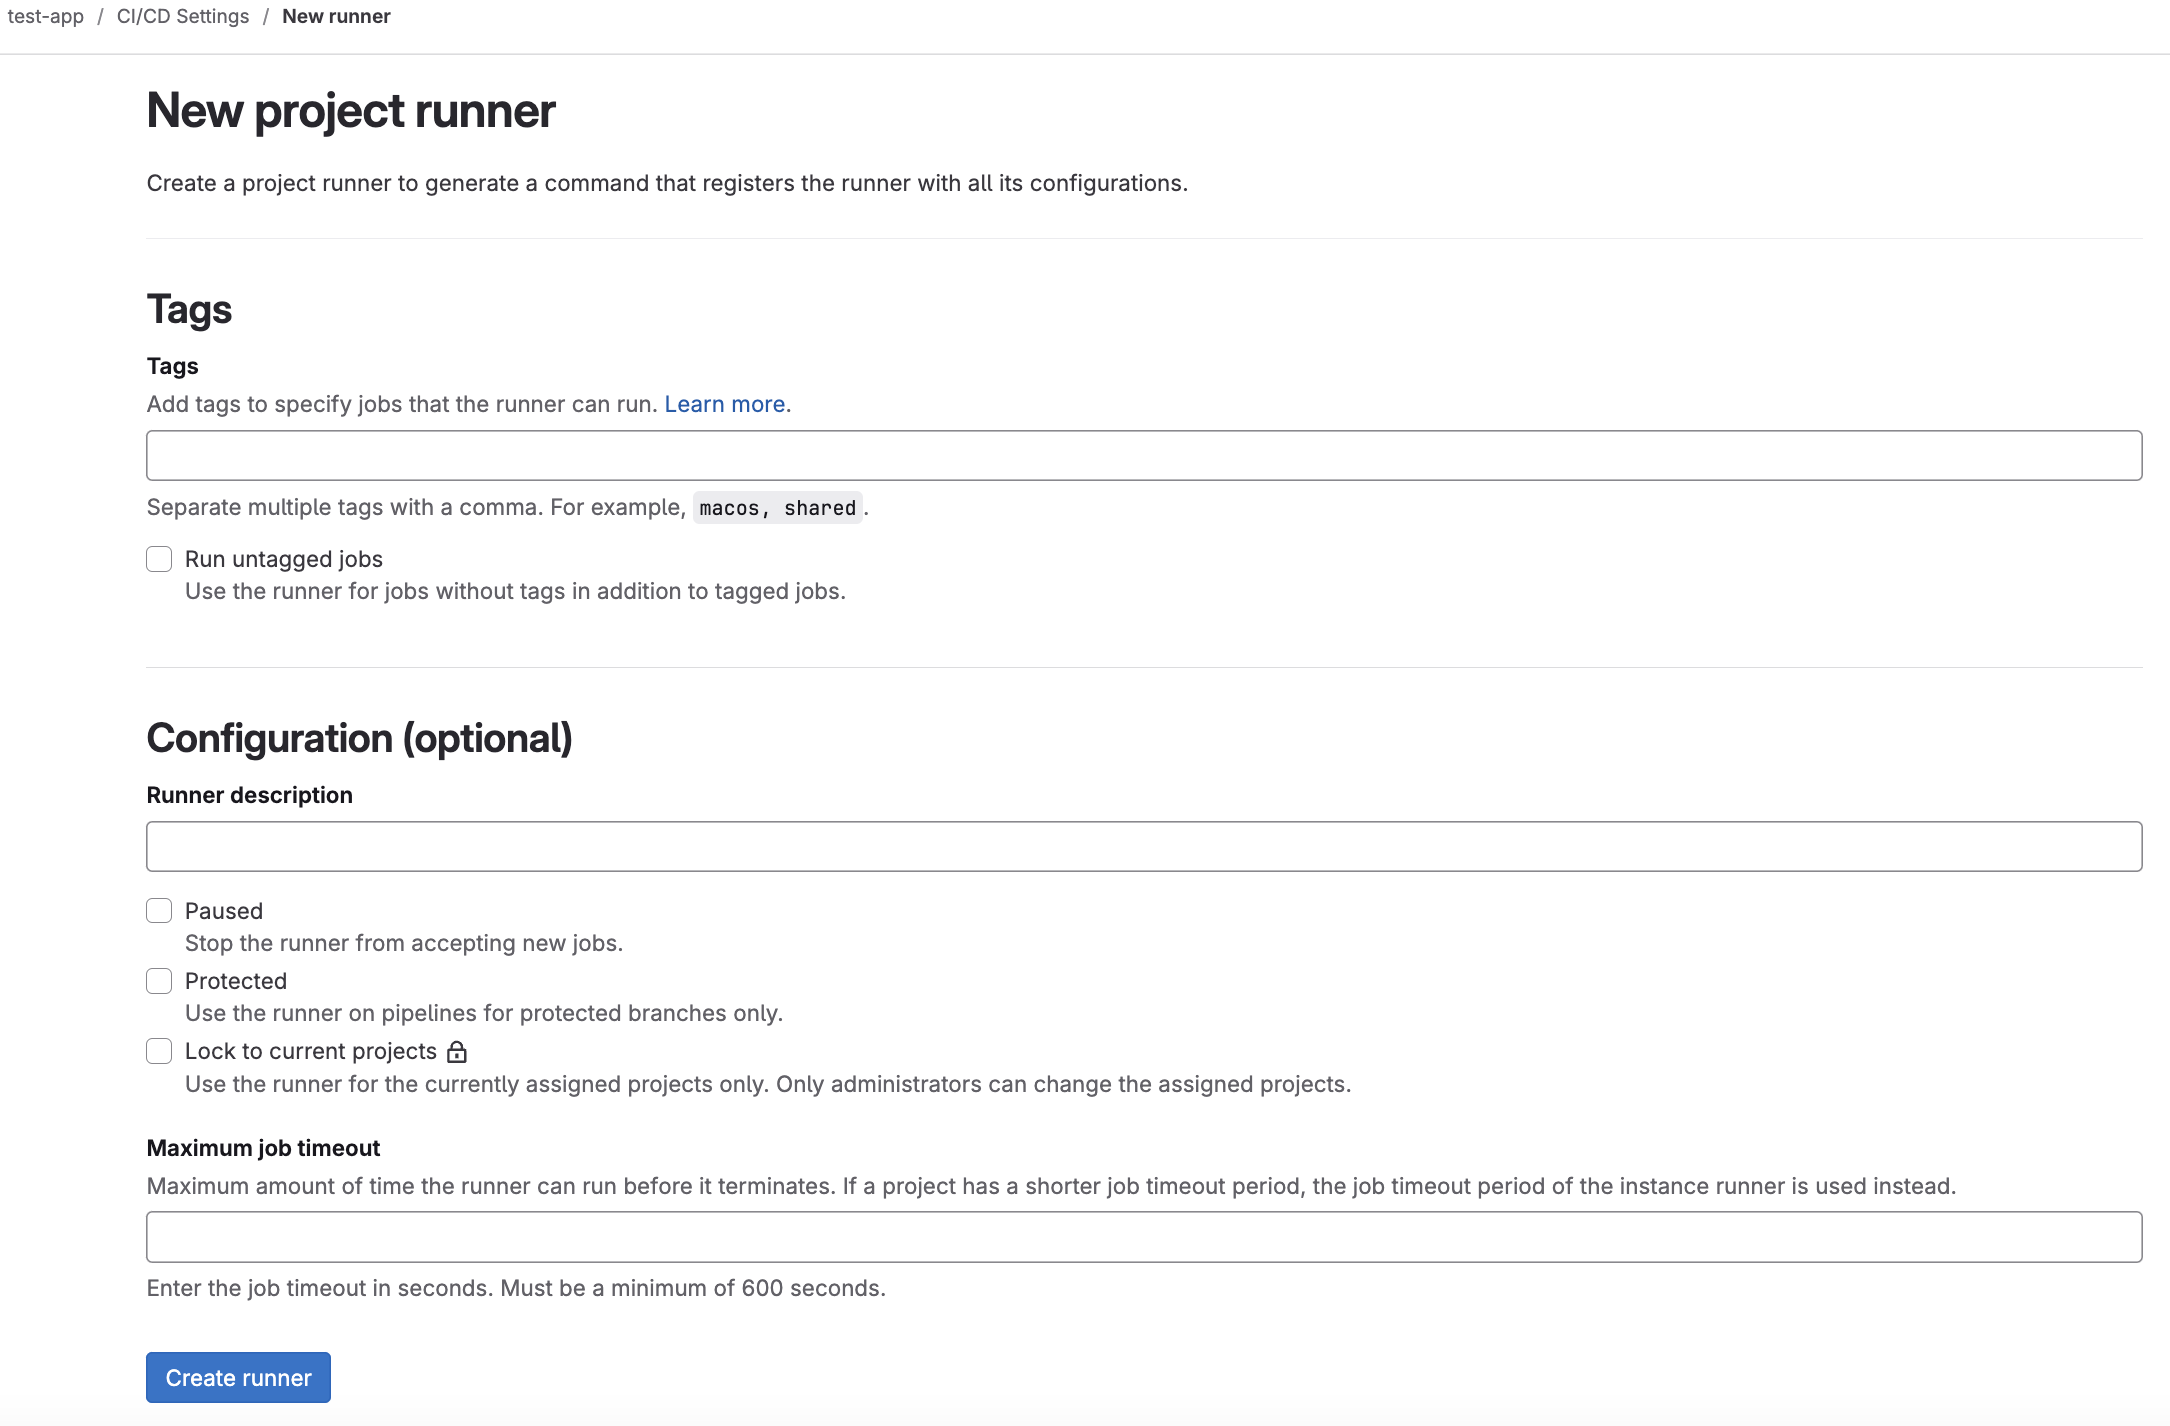Go to CI/CD Settings breadcrumb

click(x=183, y=16)
